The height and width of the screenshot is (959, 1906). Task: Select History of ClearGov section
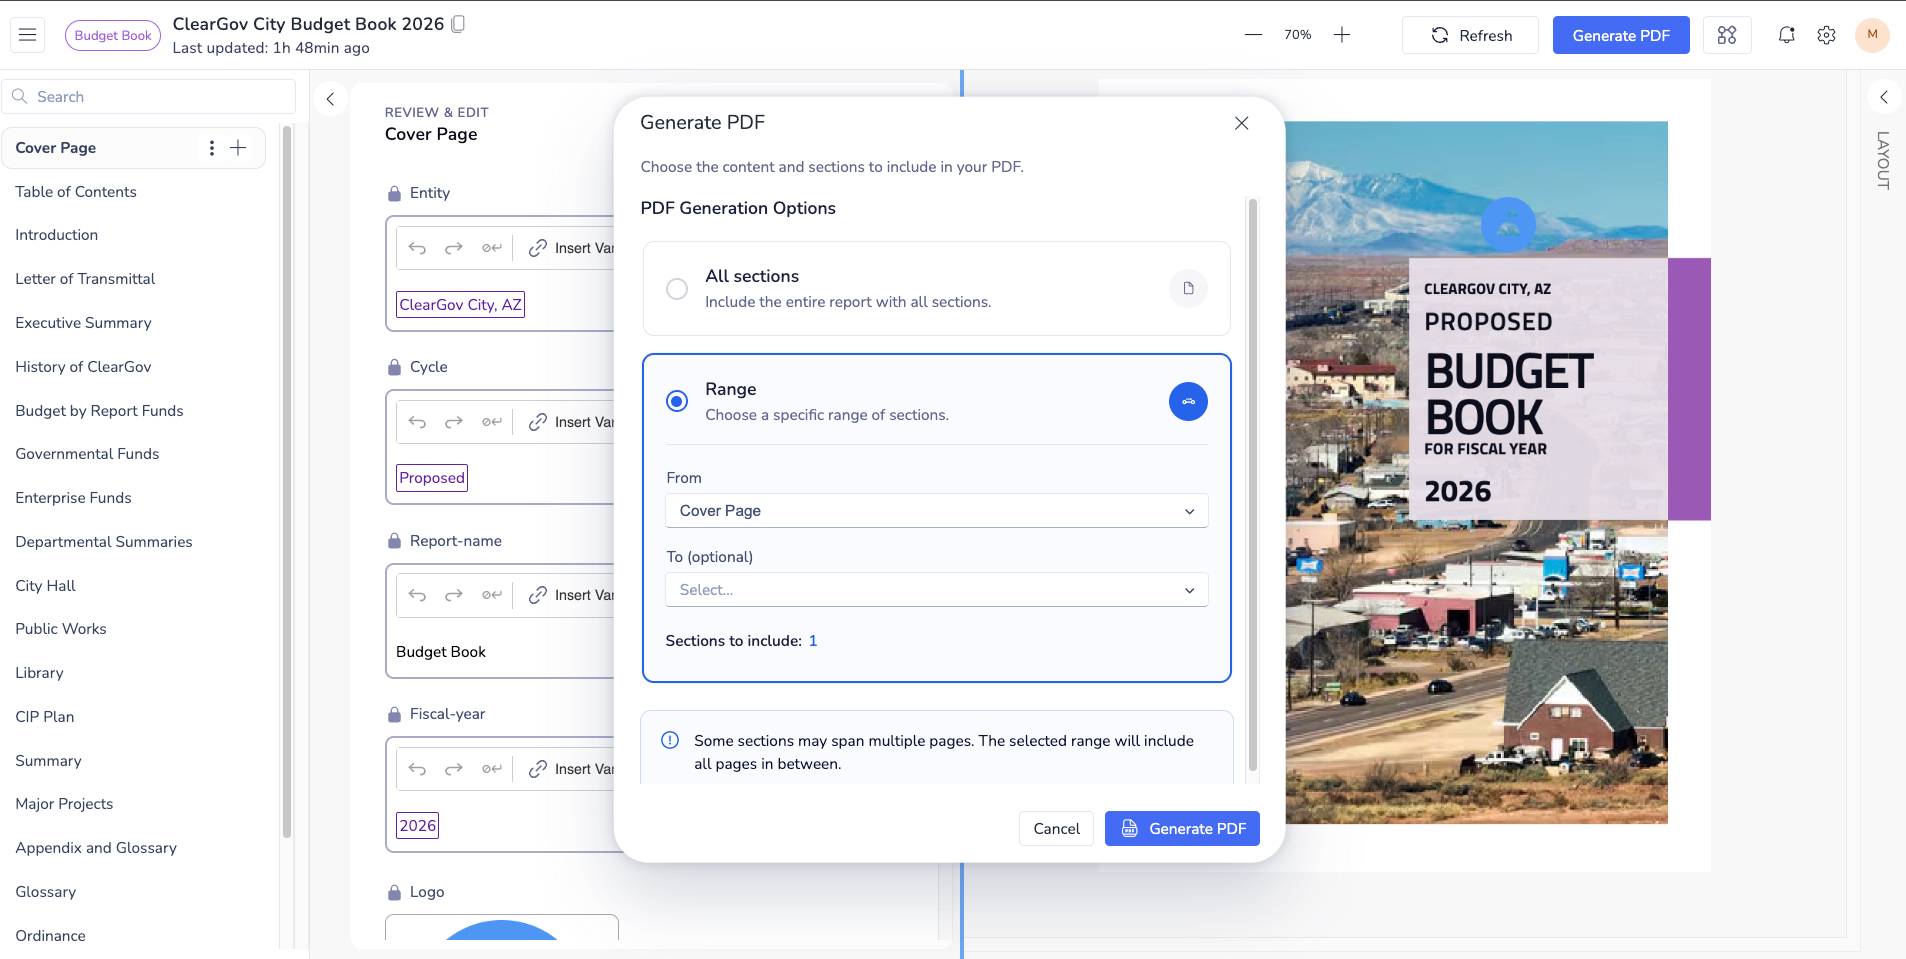(83, 367)
